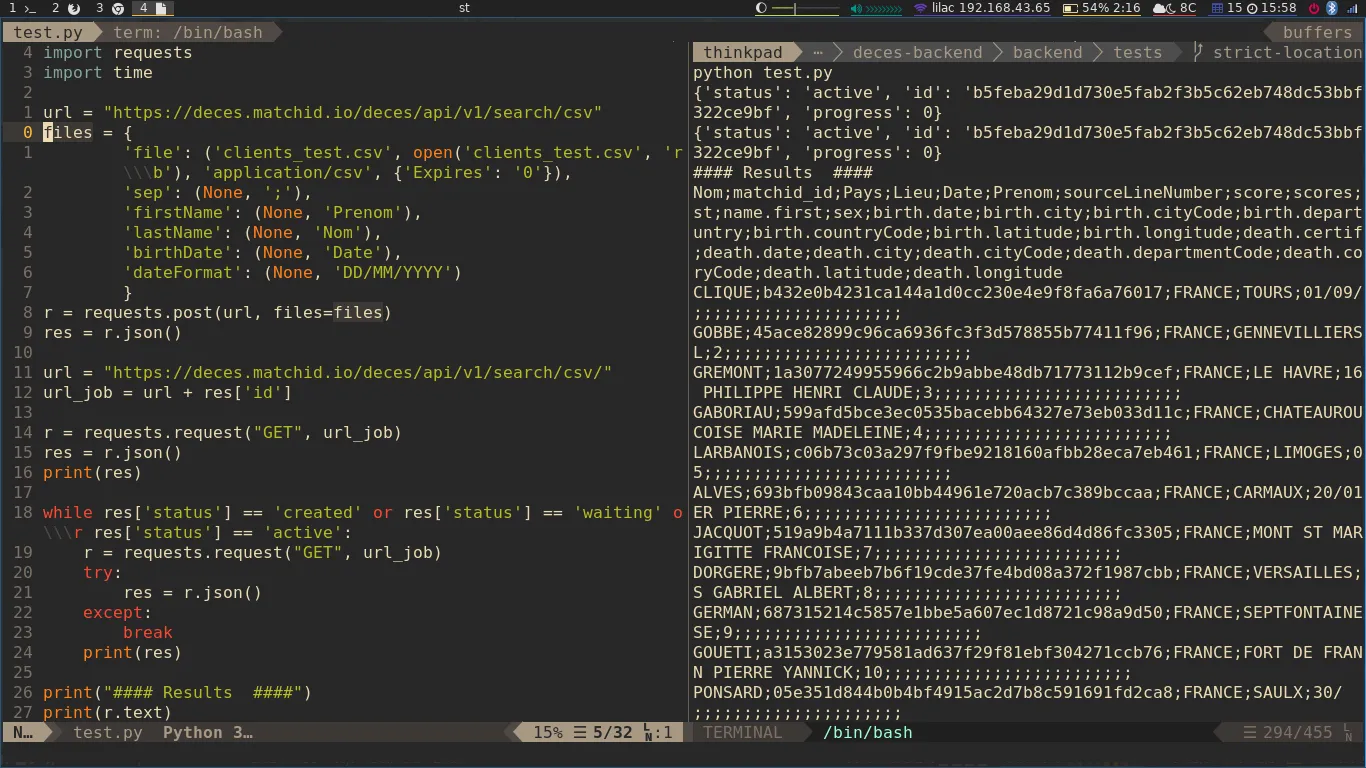The image size is (1366, 768).
Task: Click the signal strength bars icon
Action: (x=1351, y=8)
